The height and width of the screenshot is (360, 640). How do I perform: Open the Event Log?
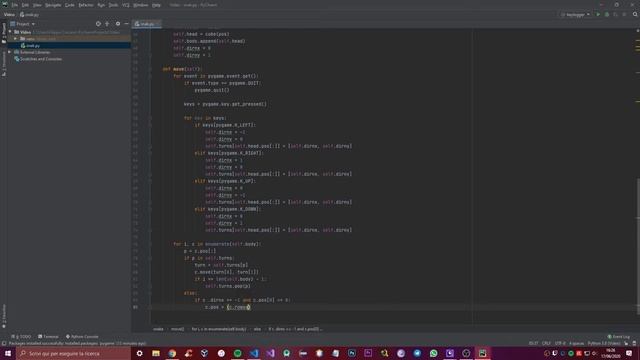pos(619,337)
